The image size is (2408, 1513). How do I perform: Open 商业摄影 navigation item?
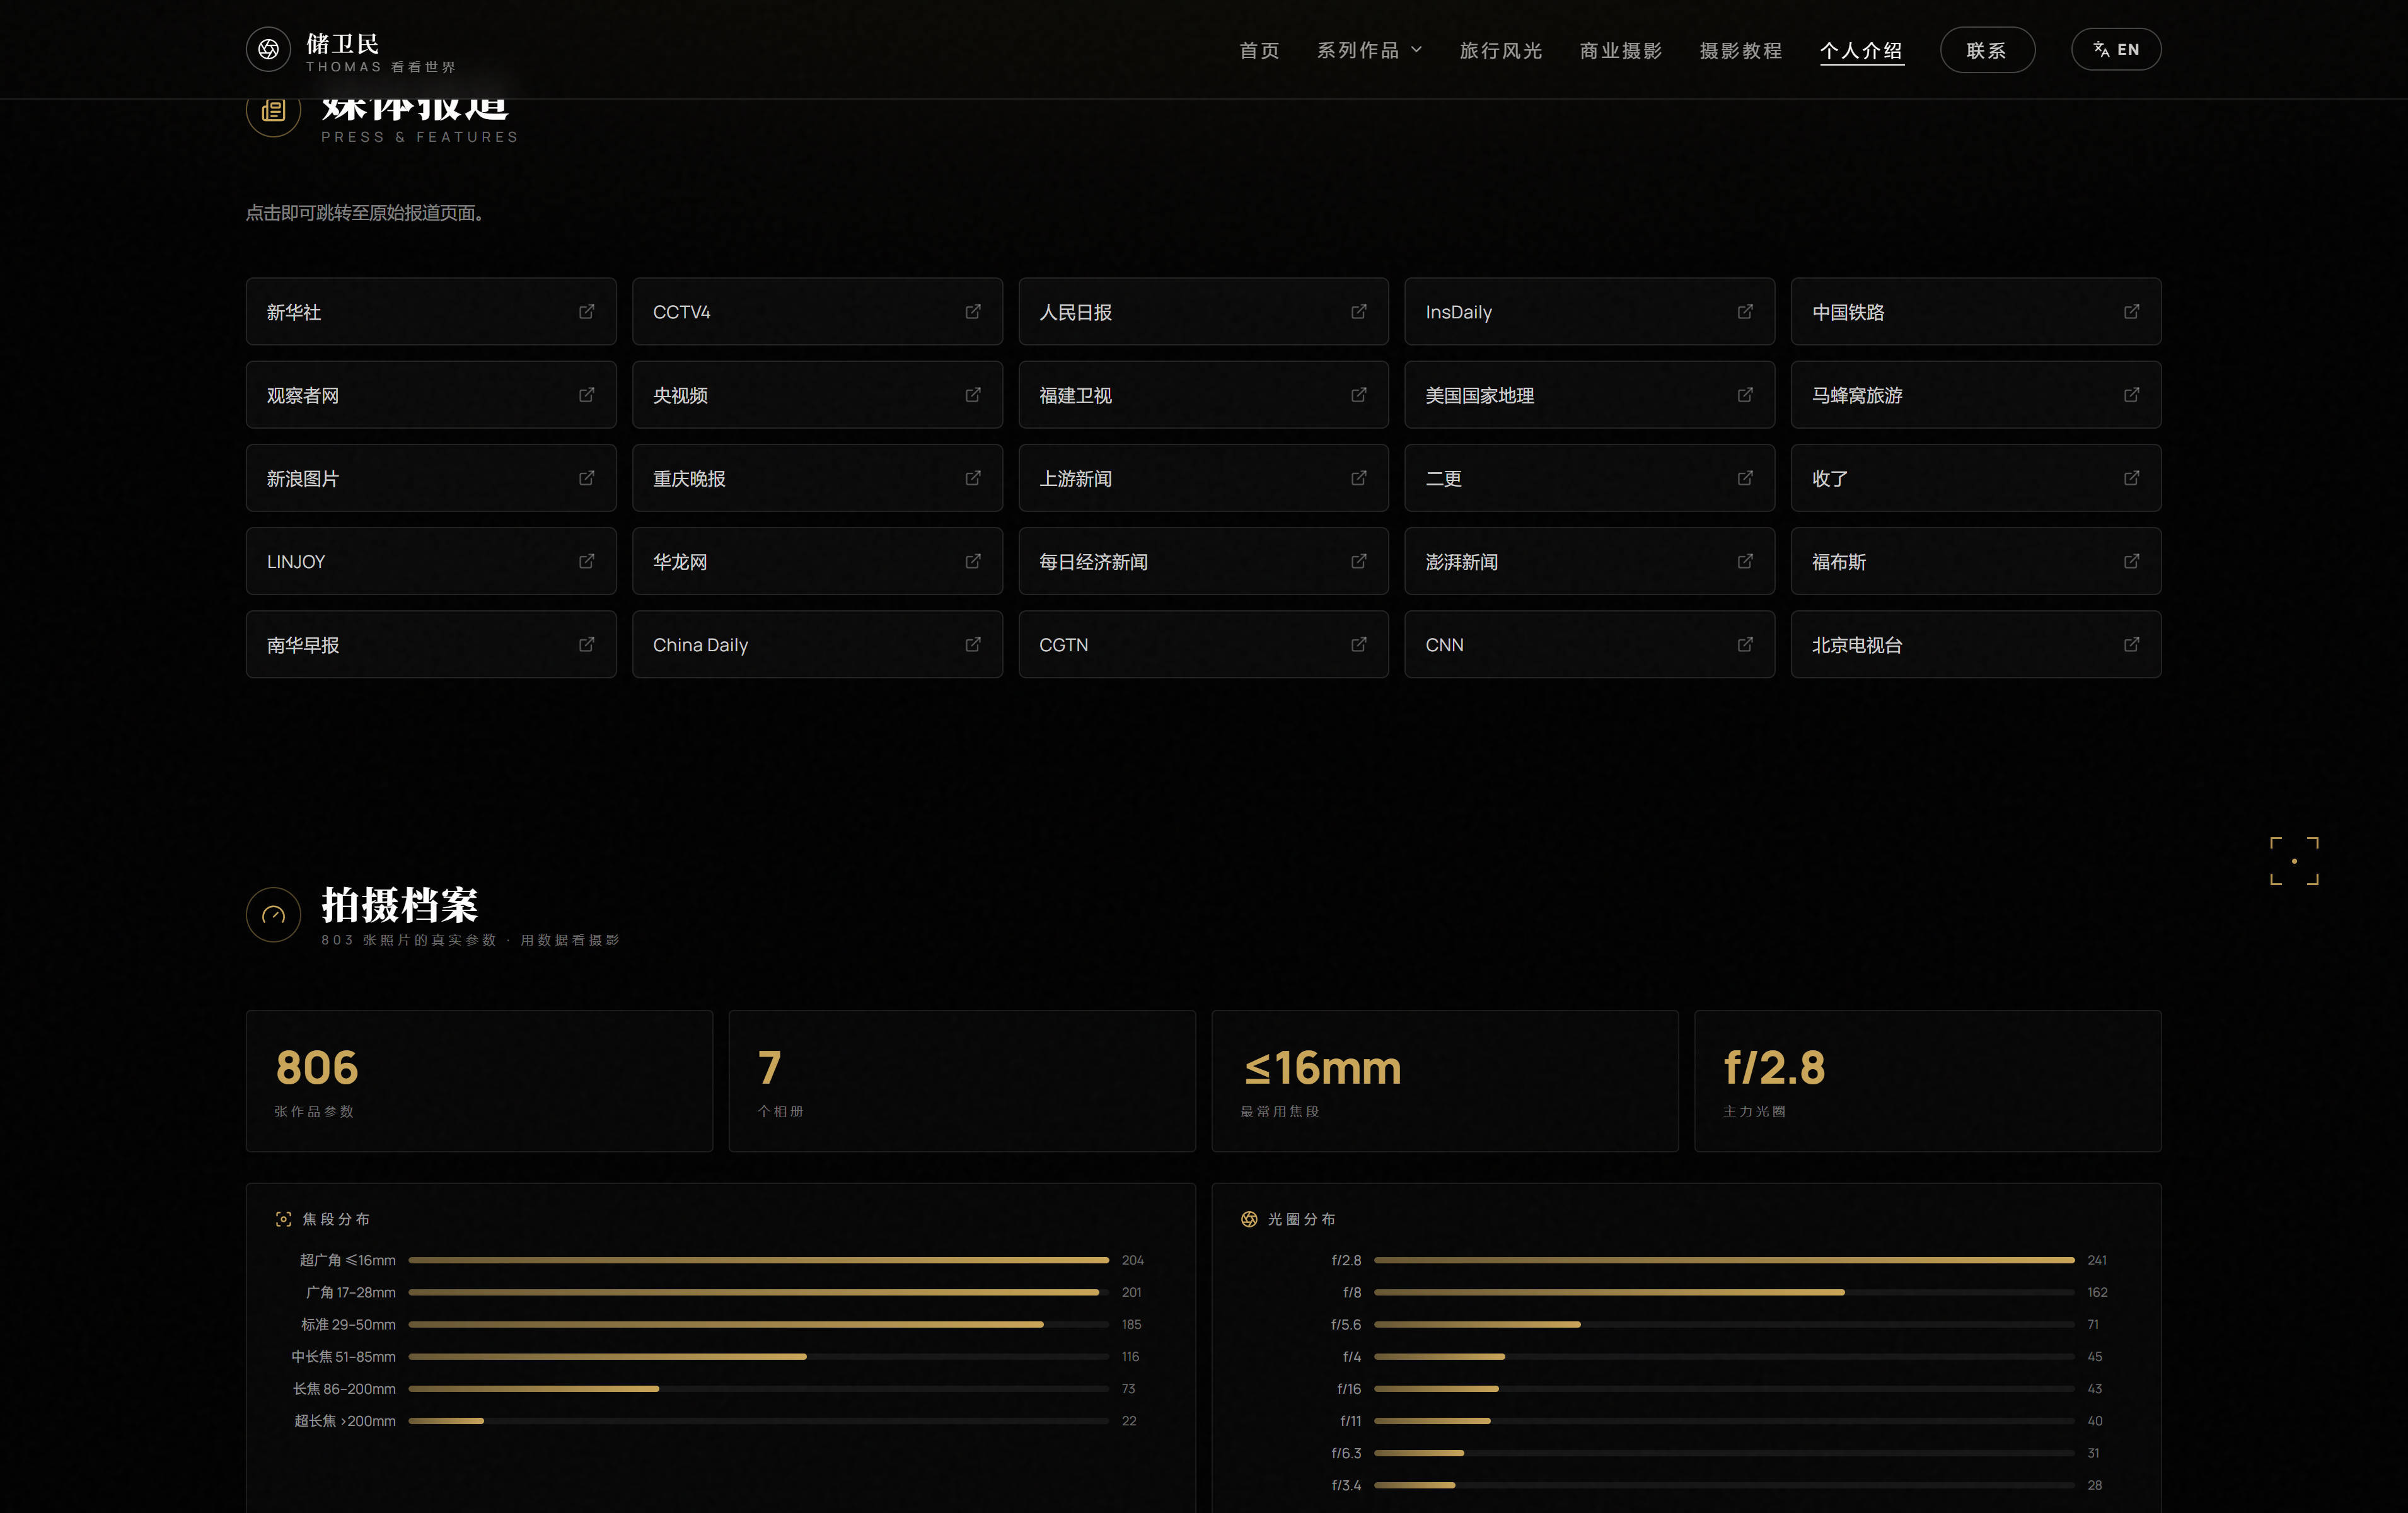tap(1620, 50)
